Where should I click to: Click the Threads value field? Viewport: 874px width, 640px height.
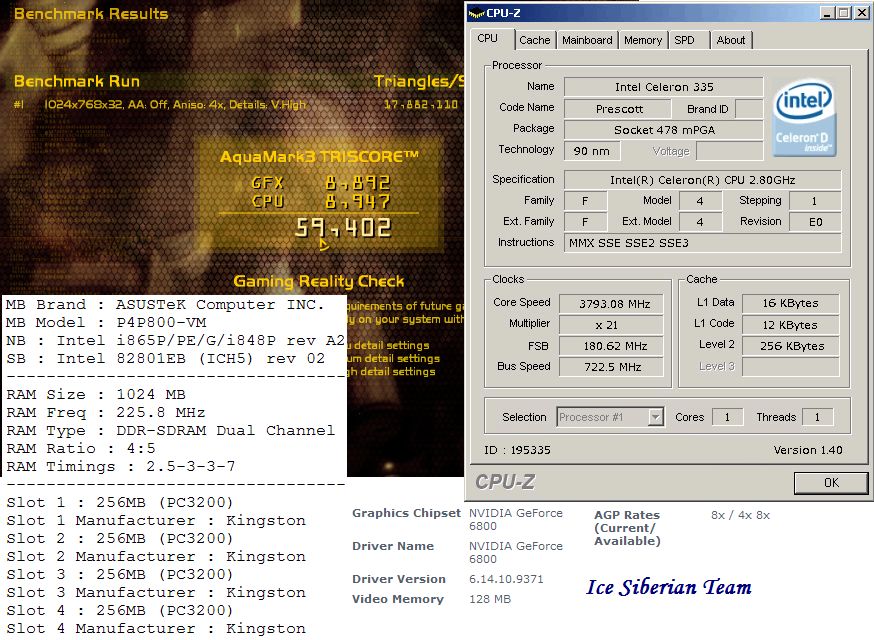[x=817, y=417]
